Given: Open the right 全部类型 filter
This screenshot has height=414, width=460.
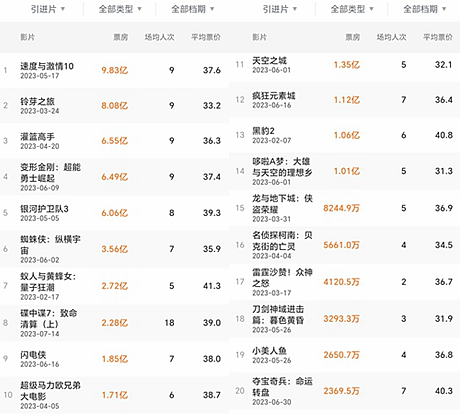Looking at the screenshot, I should coord(352,9).
